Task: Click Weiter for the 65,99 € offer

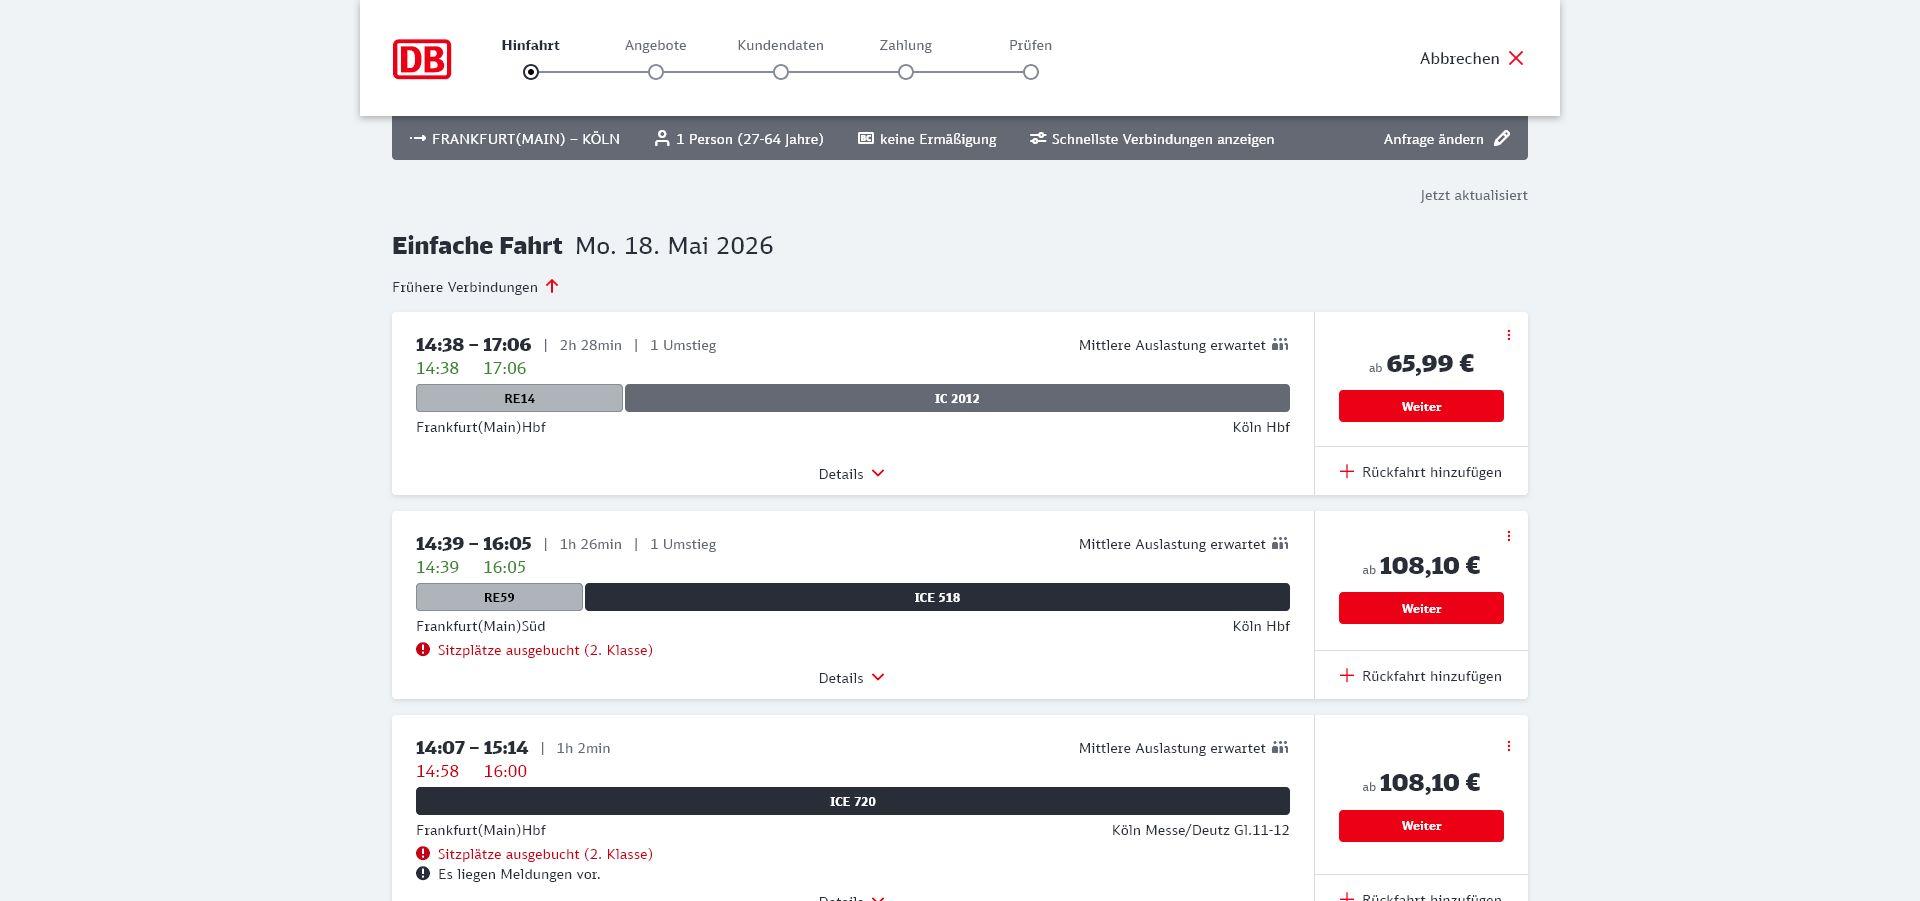Action: pos(1421,406)
